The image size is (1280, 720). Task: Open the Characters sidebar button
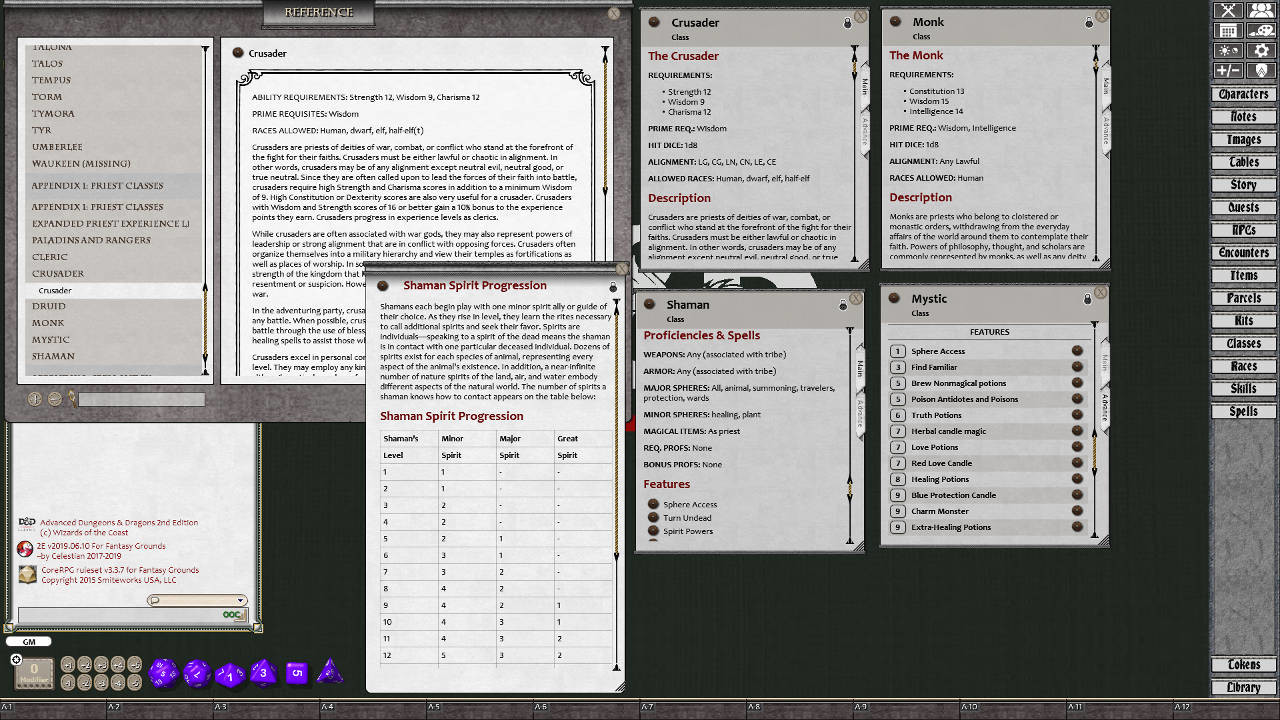point(1243,94)
